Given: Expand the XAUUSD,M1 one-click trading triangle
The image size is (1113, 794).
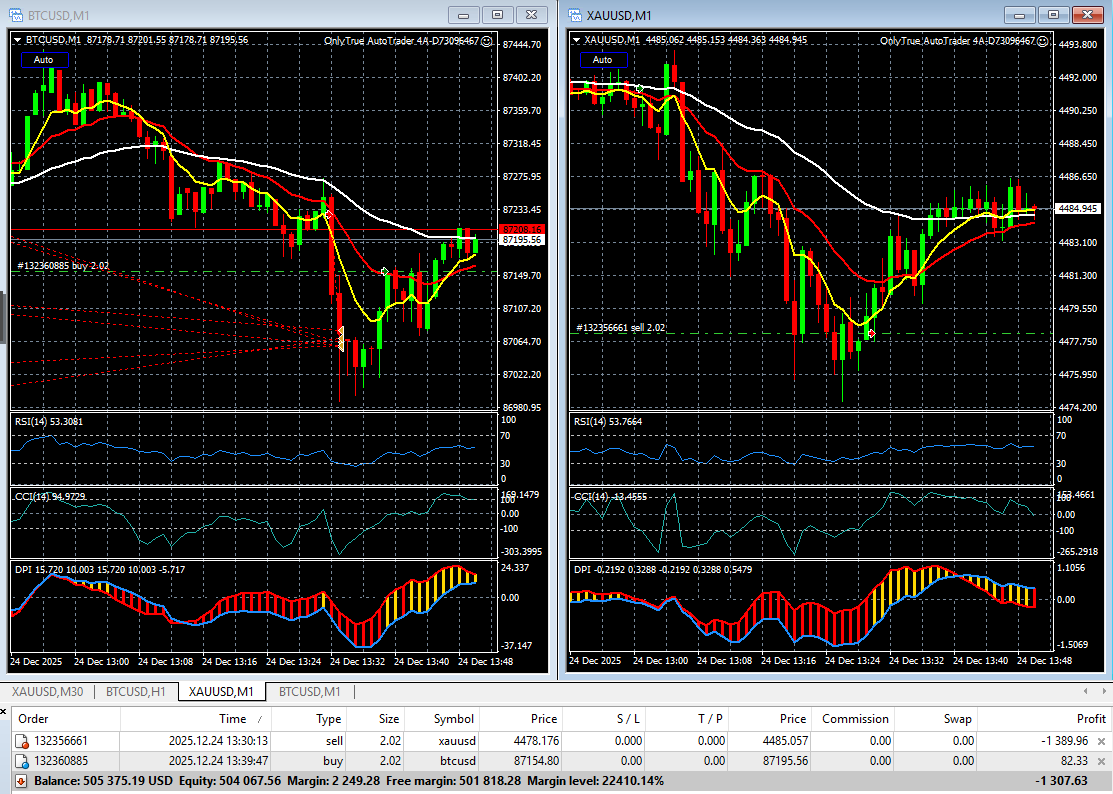Looking at the screenshot, I should tap(577, 40).
